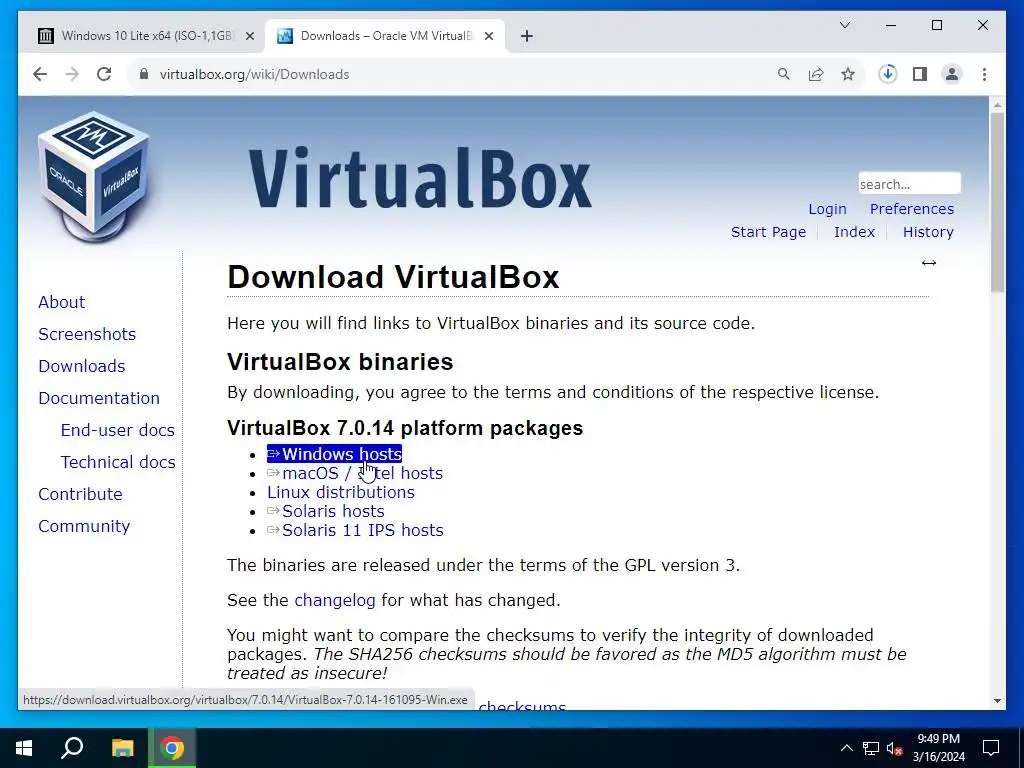Image resolution: width=1024 pixels, height=768 pixels.
Task: Open Chrome downloads icon
Action: pyautogui.click(x=888, y=74)
